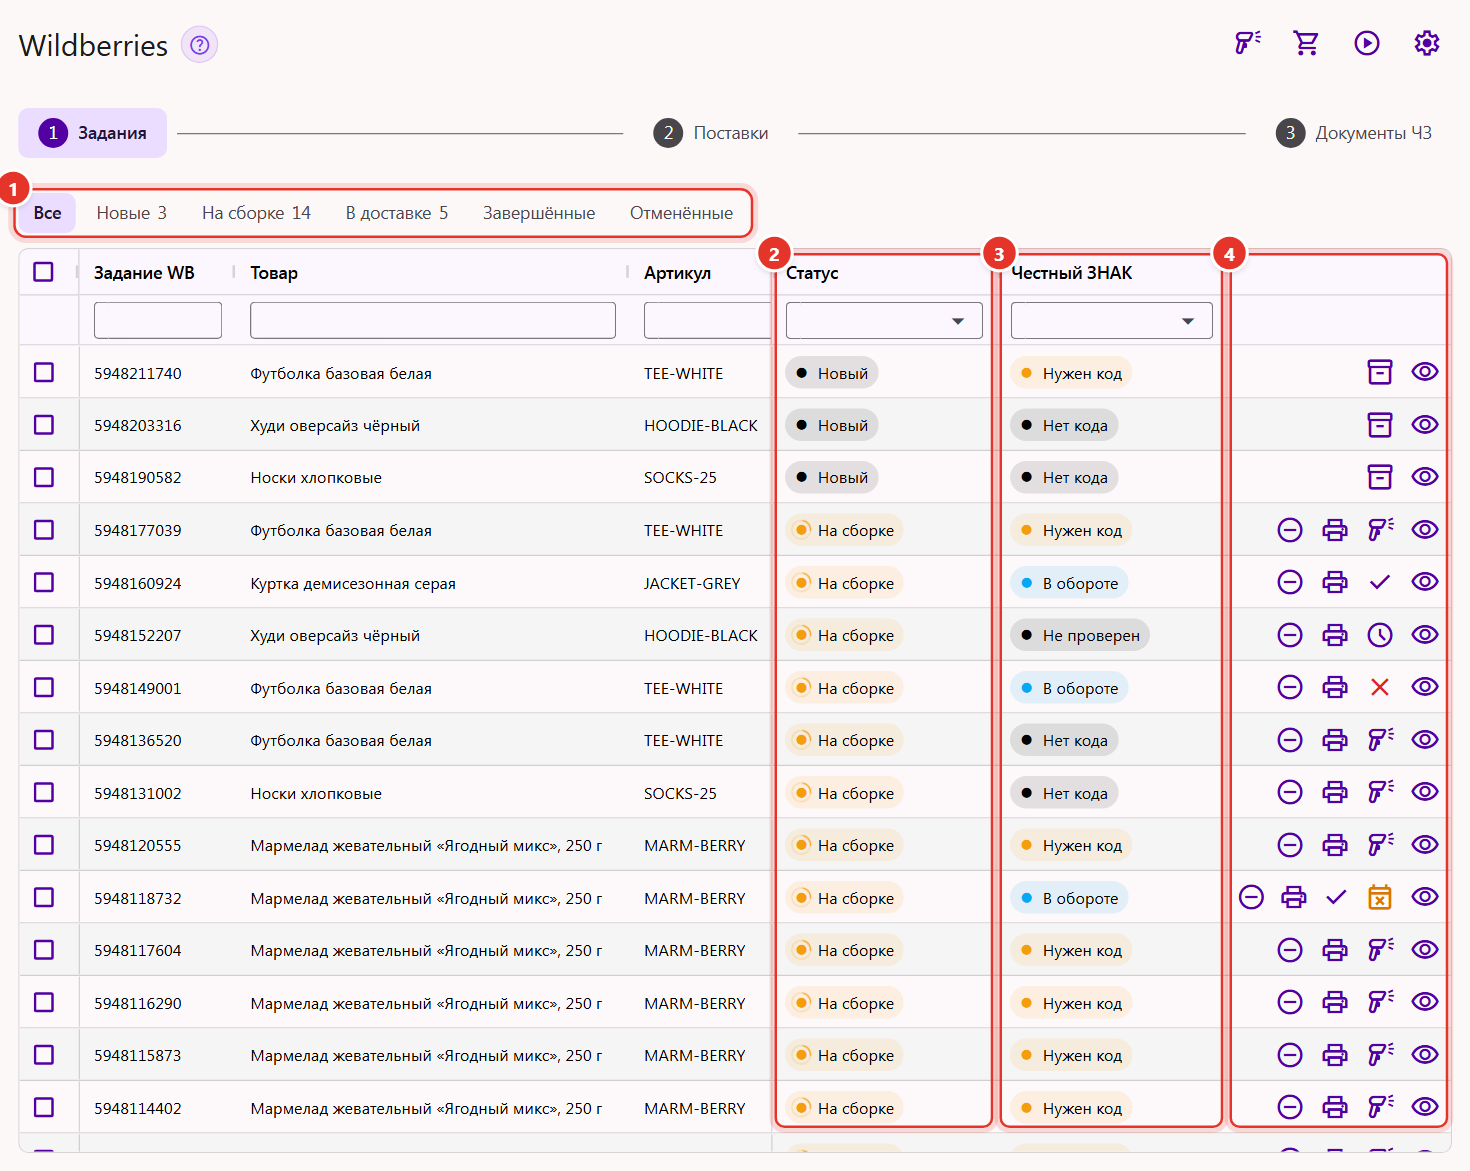
Task: Open the Честный ЗНАК filter dropdown
Action: pos(1112,321)
